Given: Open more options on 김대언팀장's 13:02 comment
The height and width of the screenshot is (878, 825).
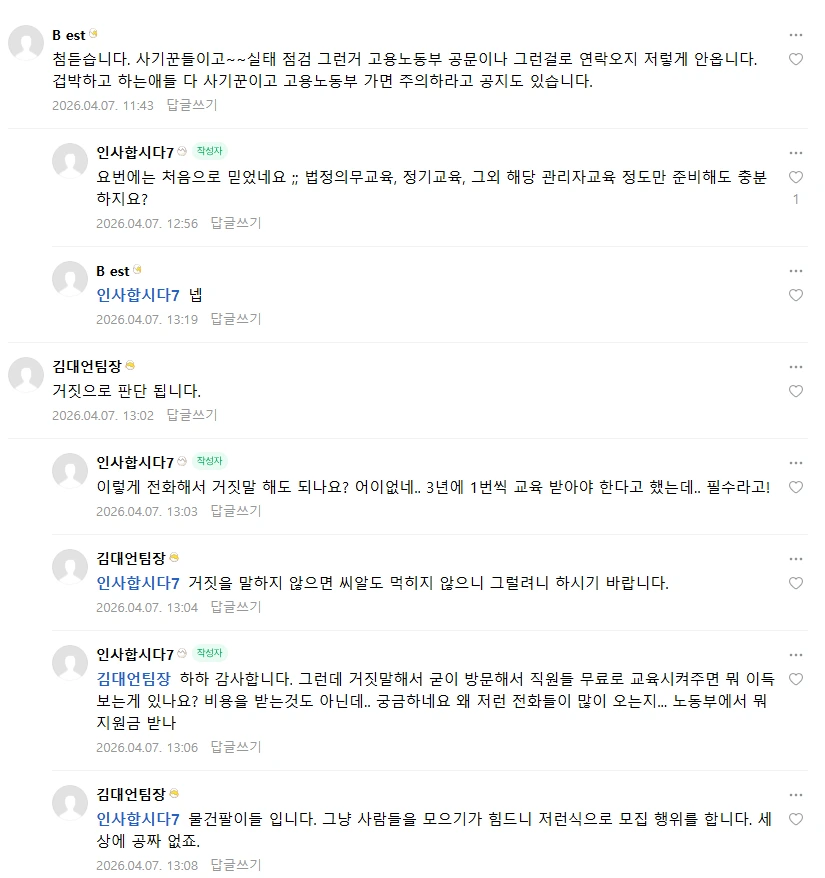Looking at the screenshot, I should pyautogui.click(x=795, y=367).
